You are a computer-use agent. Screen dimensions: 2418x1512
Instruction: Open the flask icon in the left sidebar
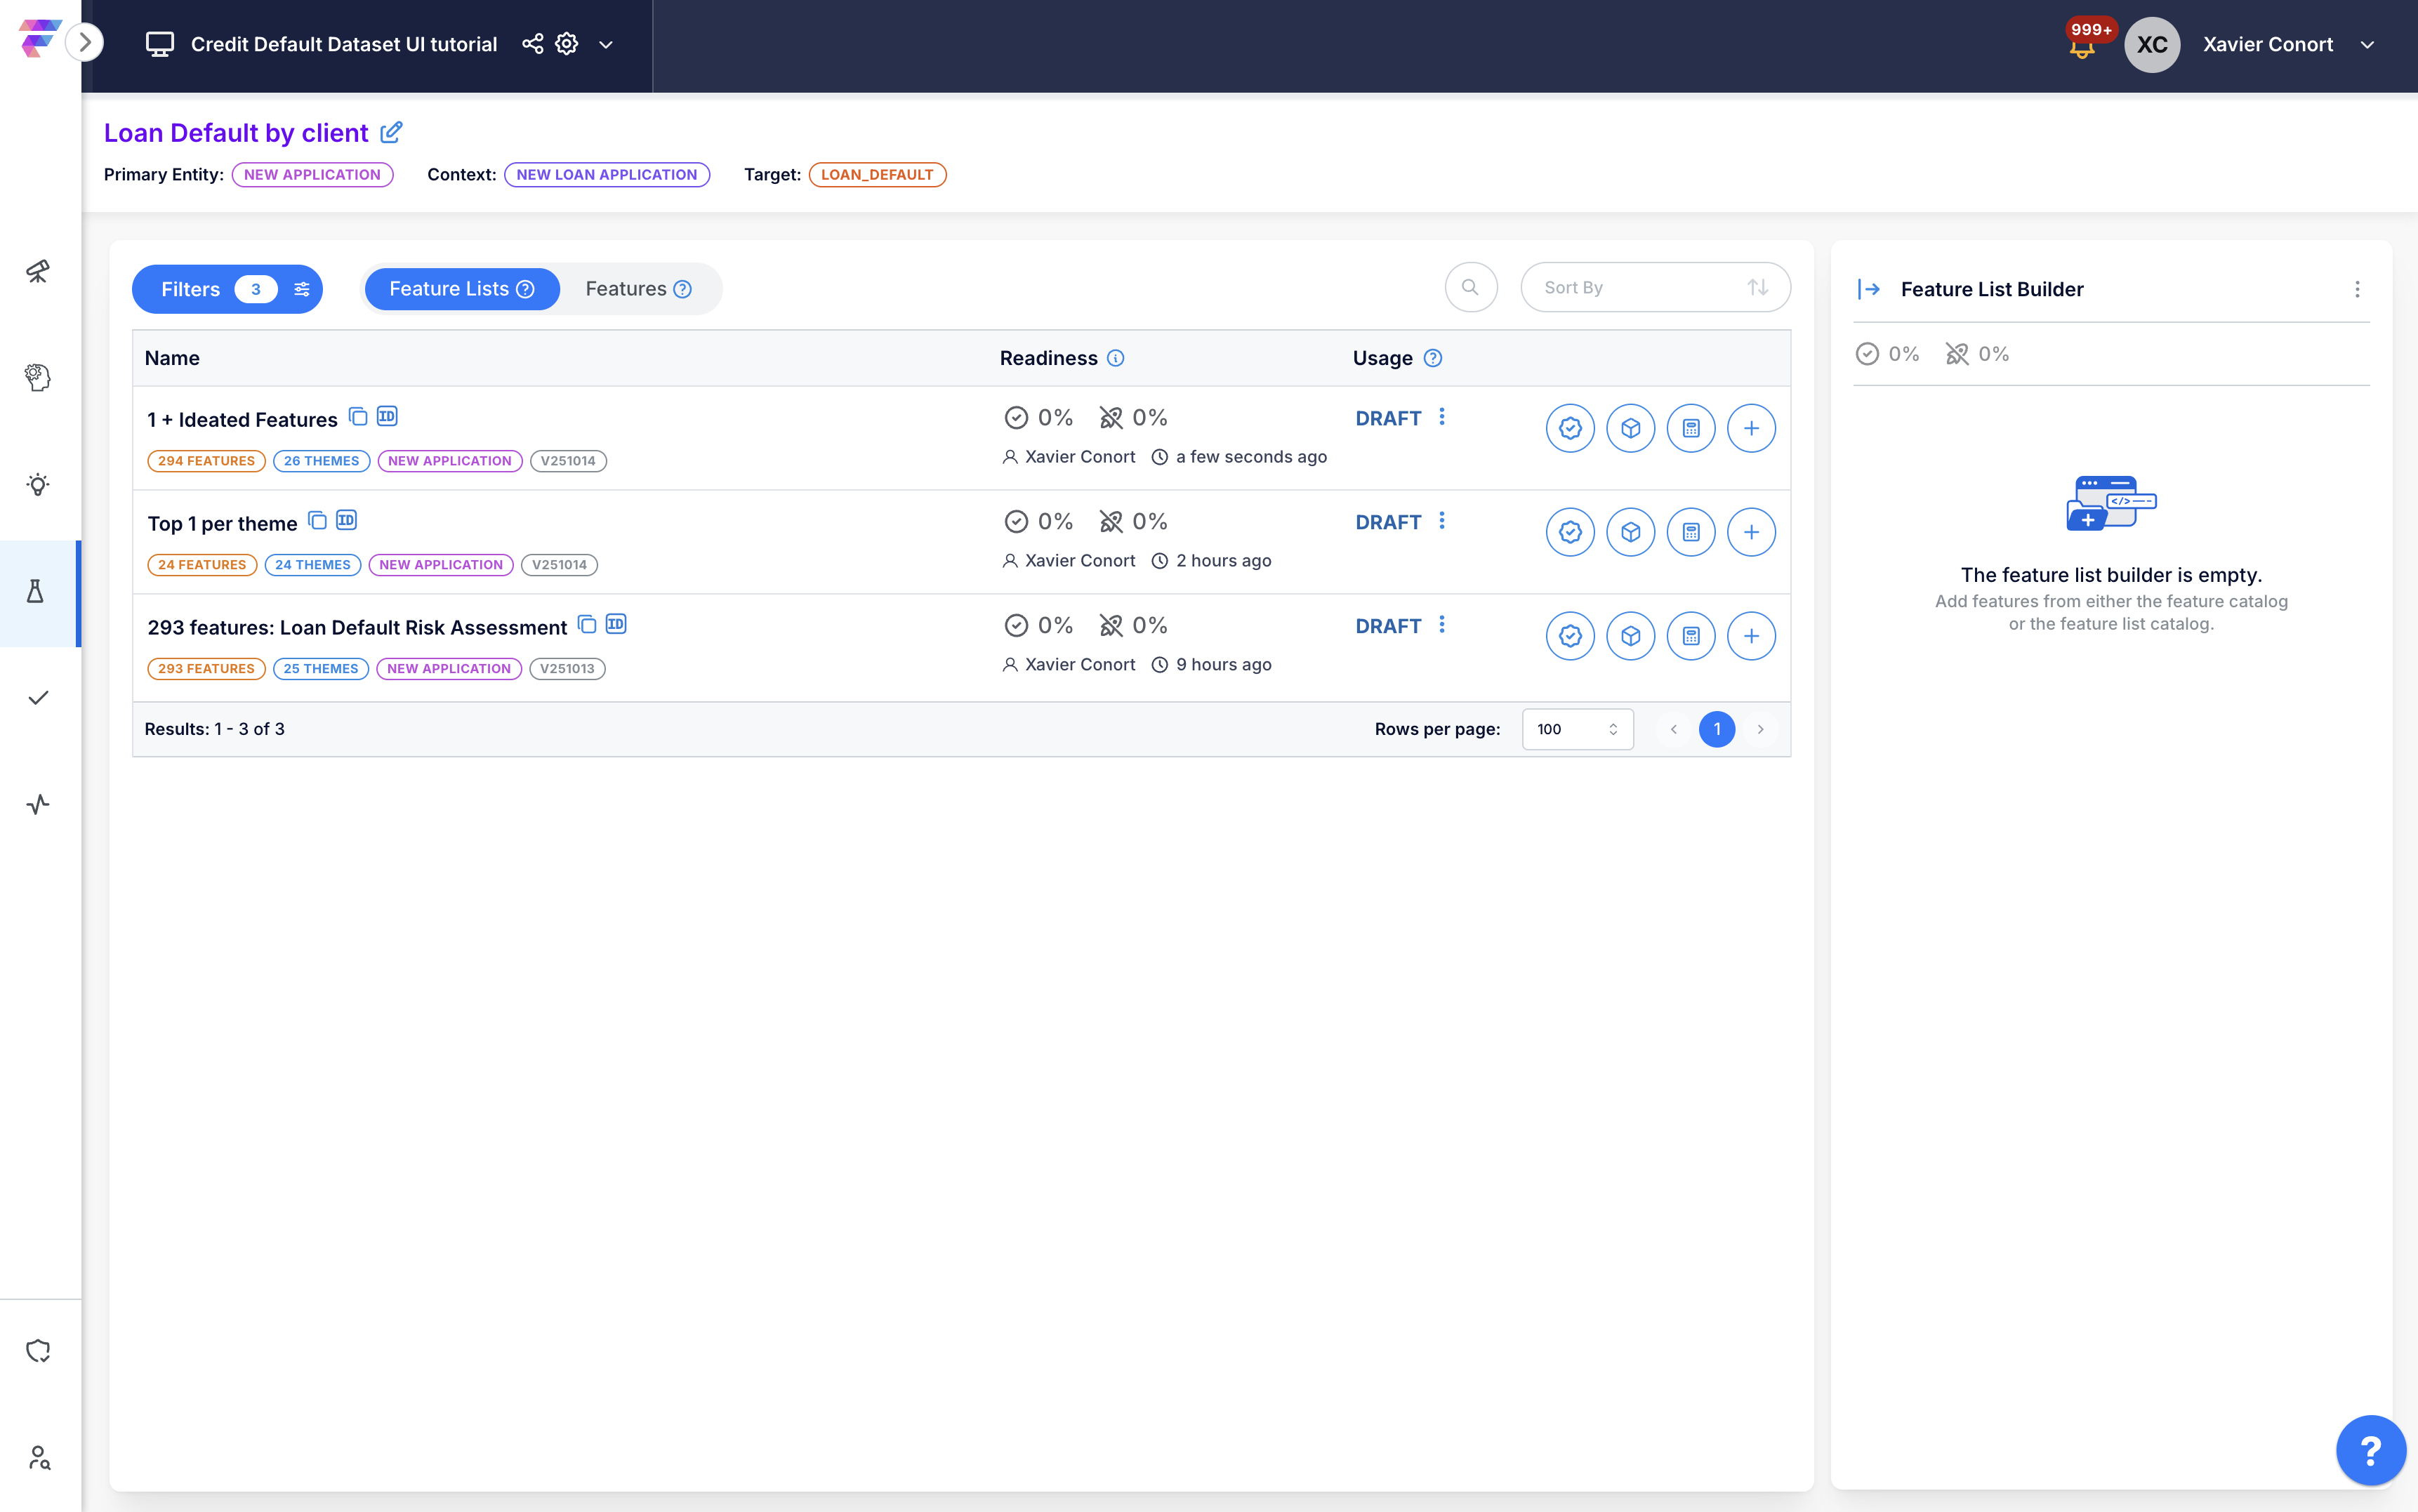click(37, 592)
